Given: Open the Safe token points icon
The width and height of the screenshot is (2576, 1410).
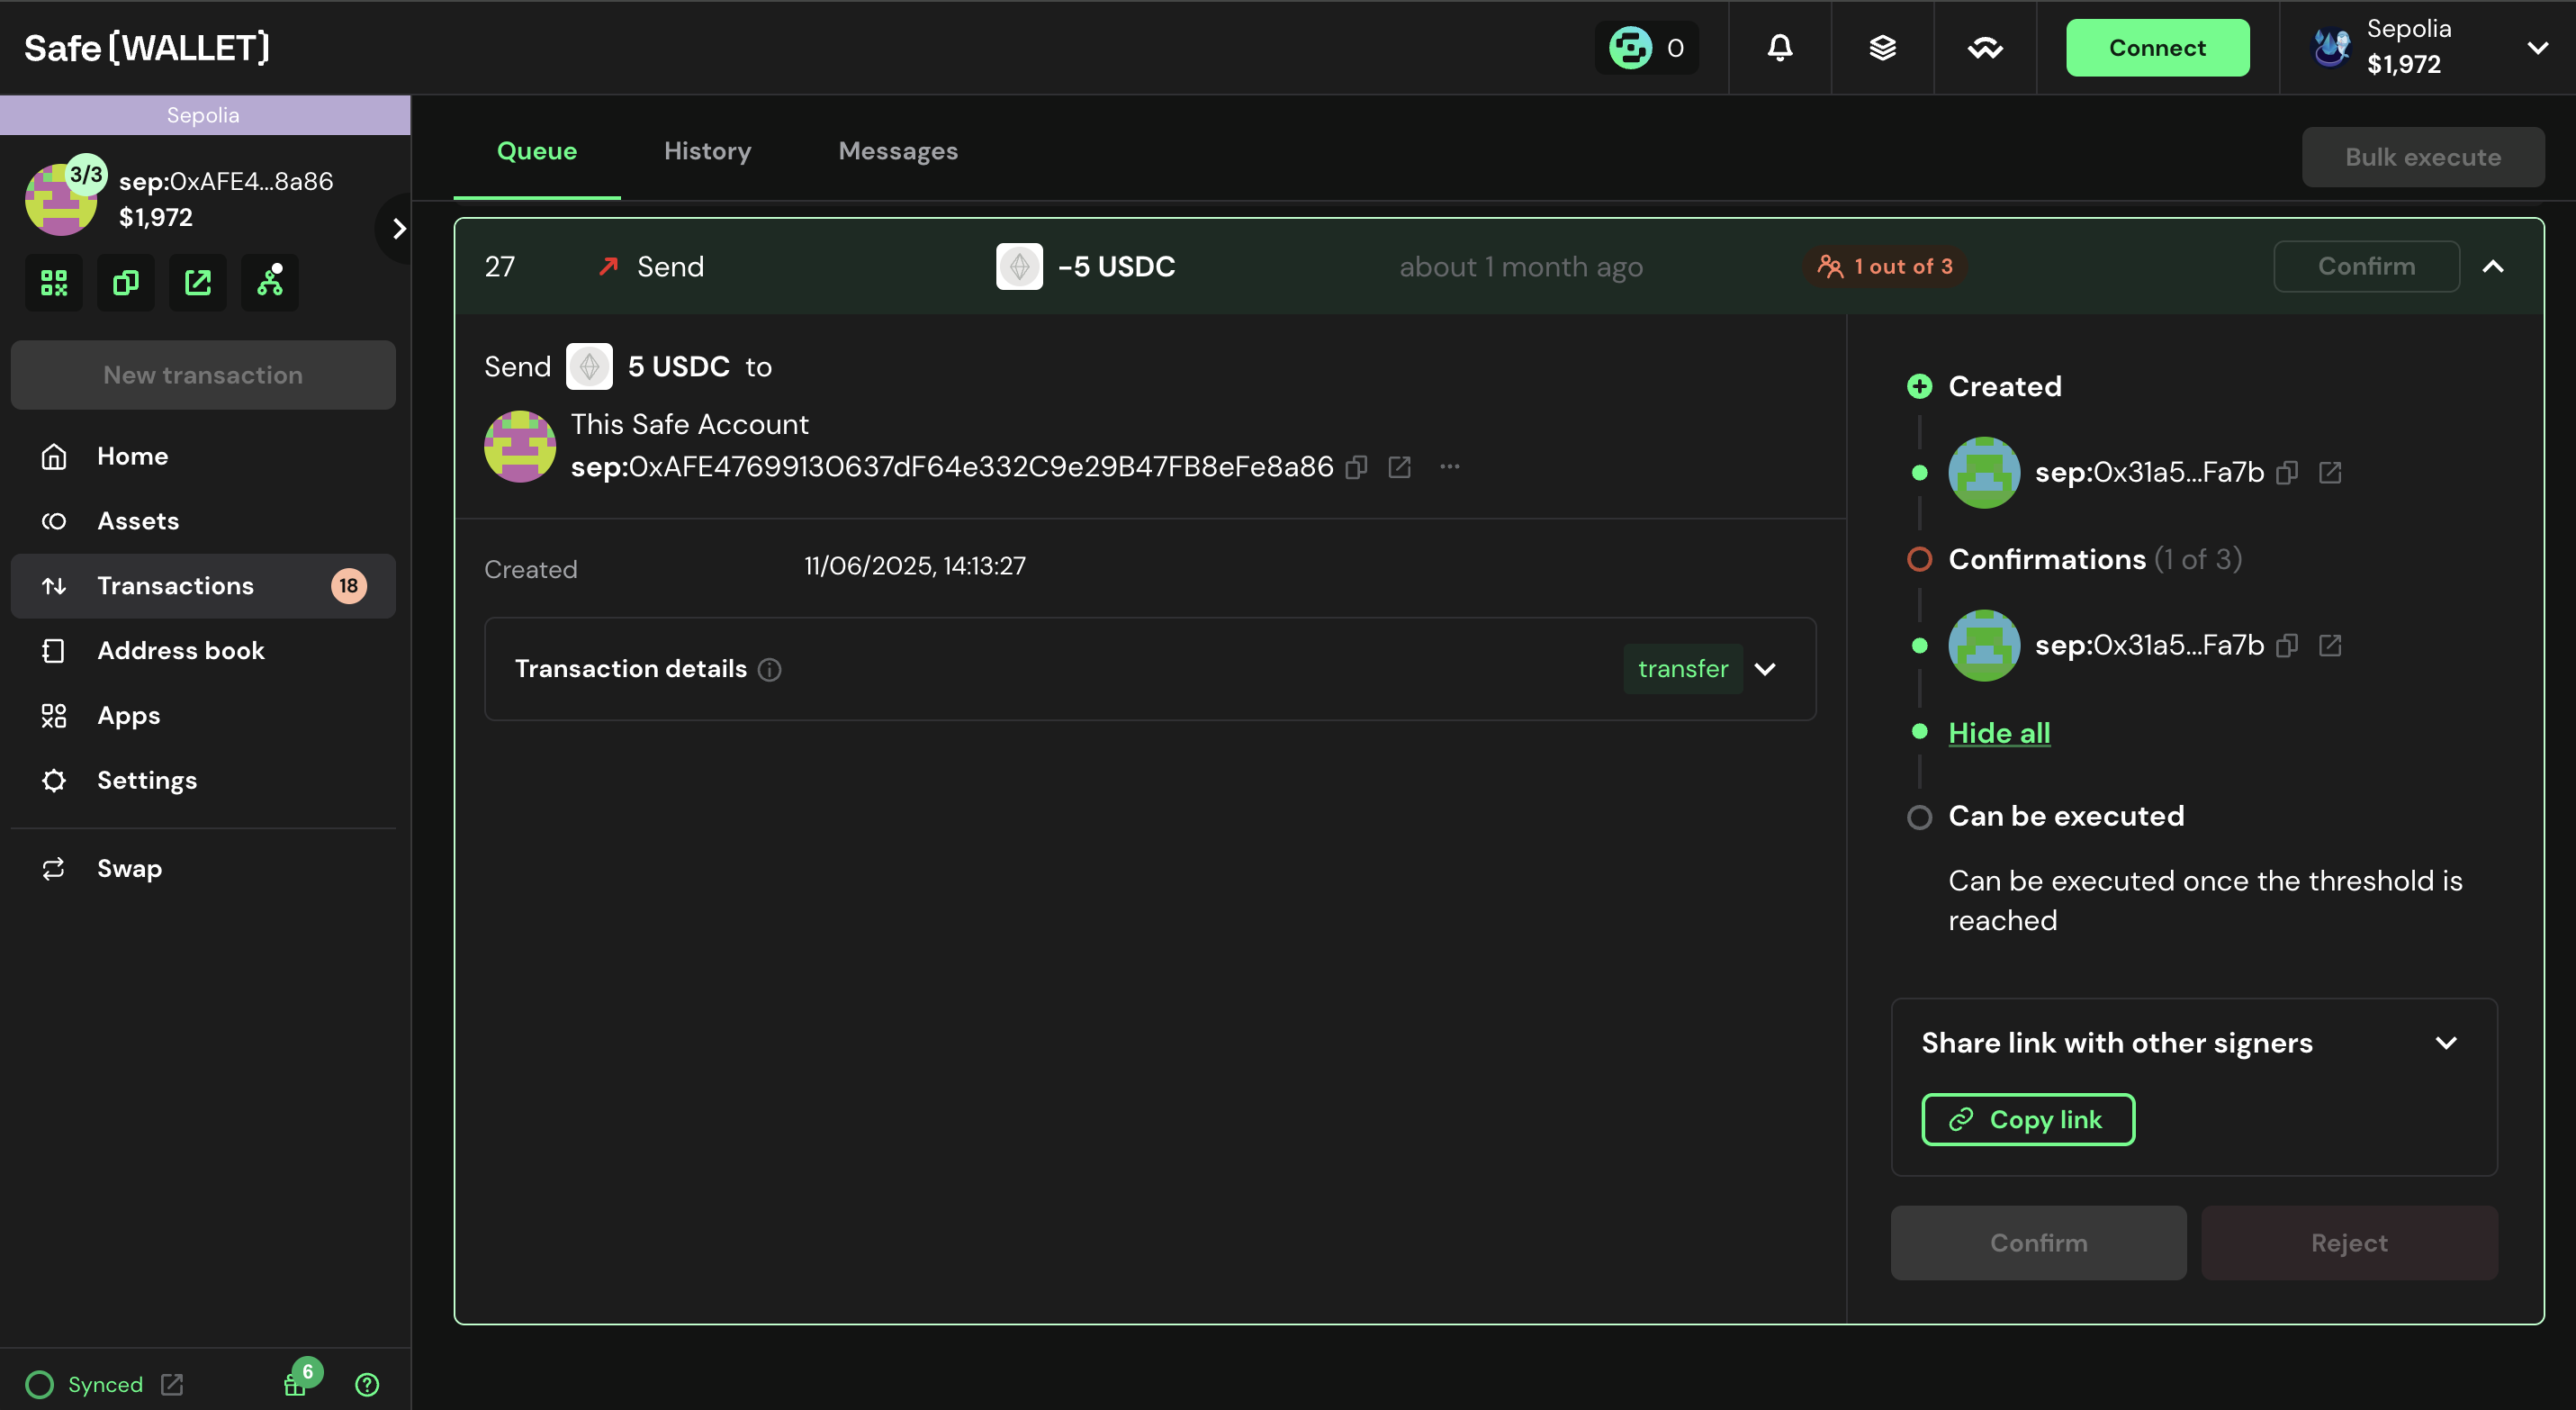Looking at the screenshot, I should 1630,48.
